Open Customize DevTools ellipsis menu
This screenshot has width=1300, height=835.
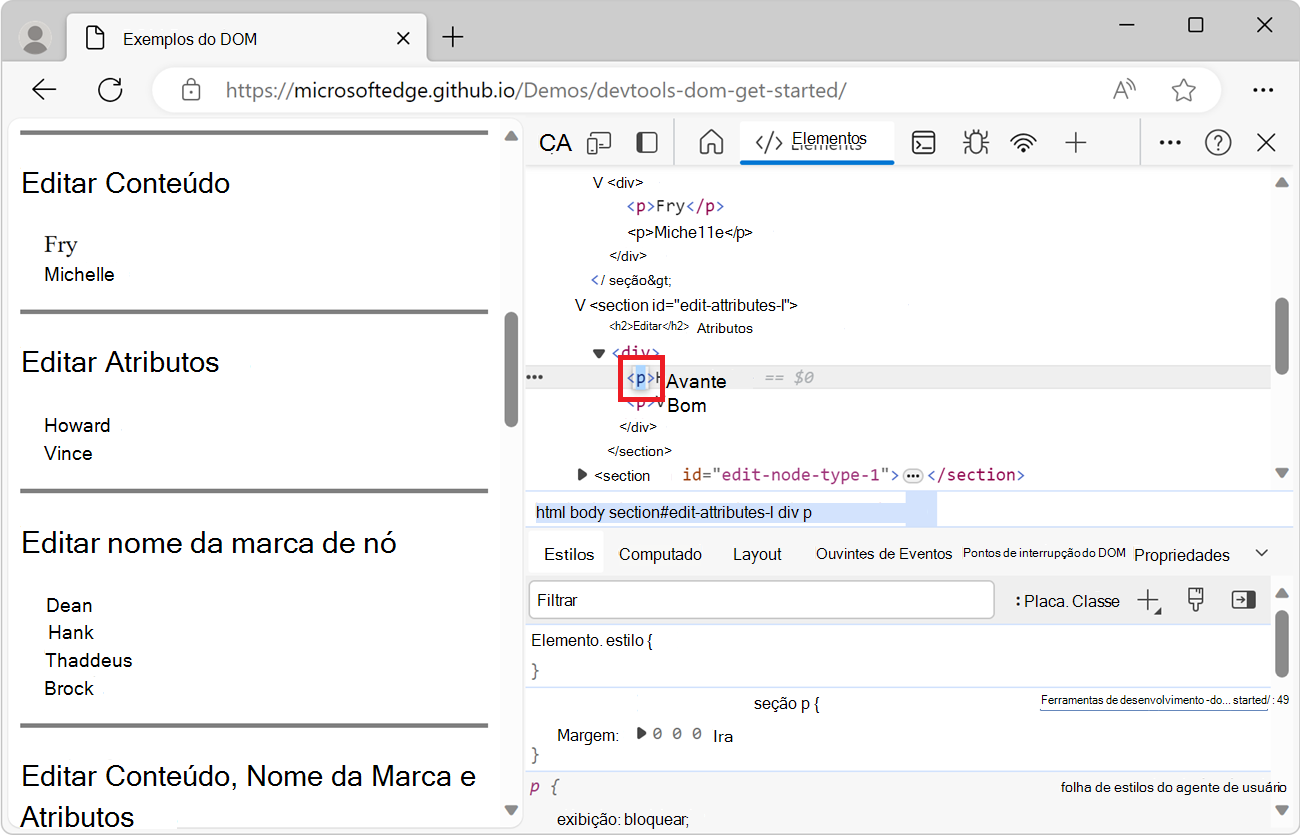1170,143
